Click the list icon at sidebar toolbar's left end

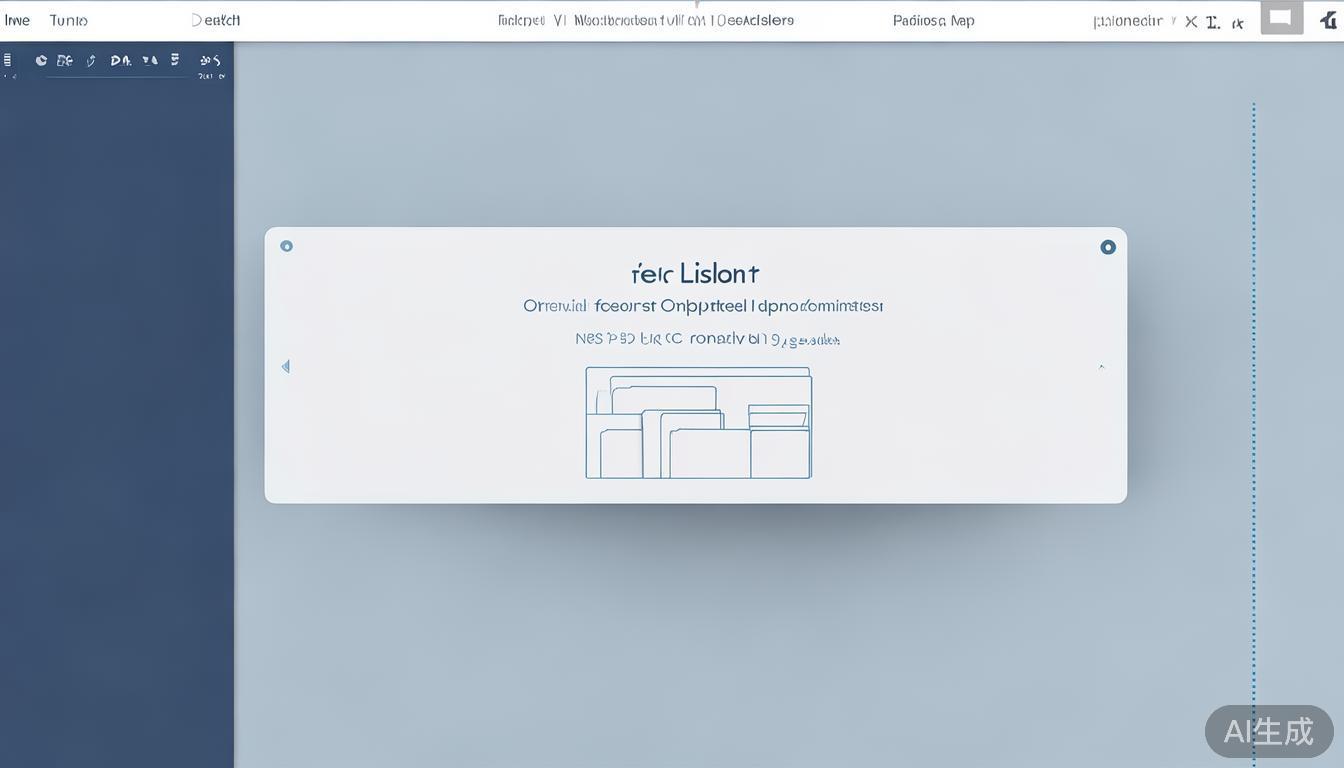pos(8,60)
